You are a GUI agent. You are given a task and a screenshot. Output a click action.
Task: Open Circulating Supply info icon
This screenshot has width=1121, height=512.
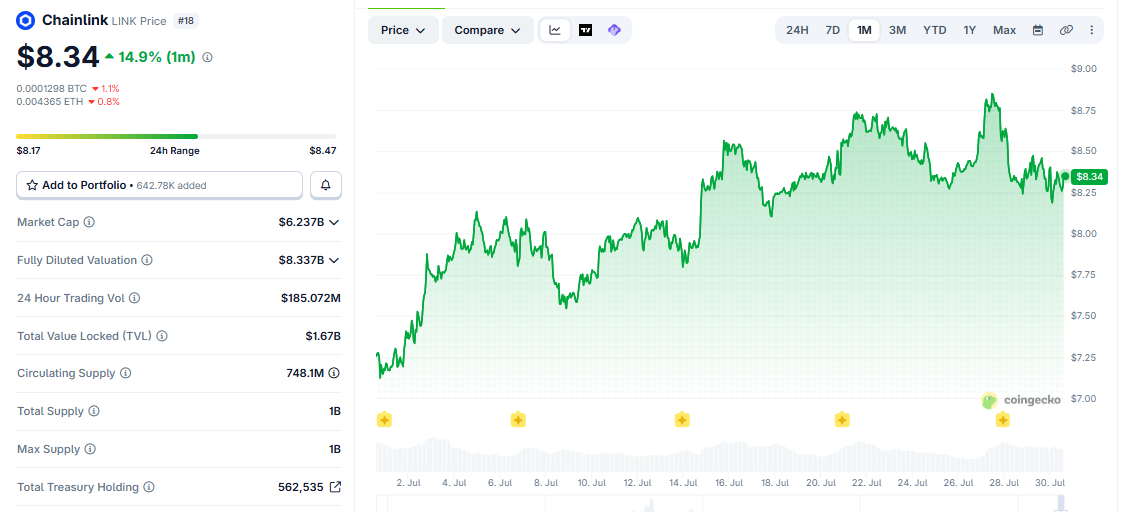tap(125, 373)
